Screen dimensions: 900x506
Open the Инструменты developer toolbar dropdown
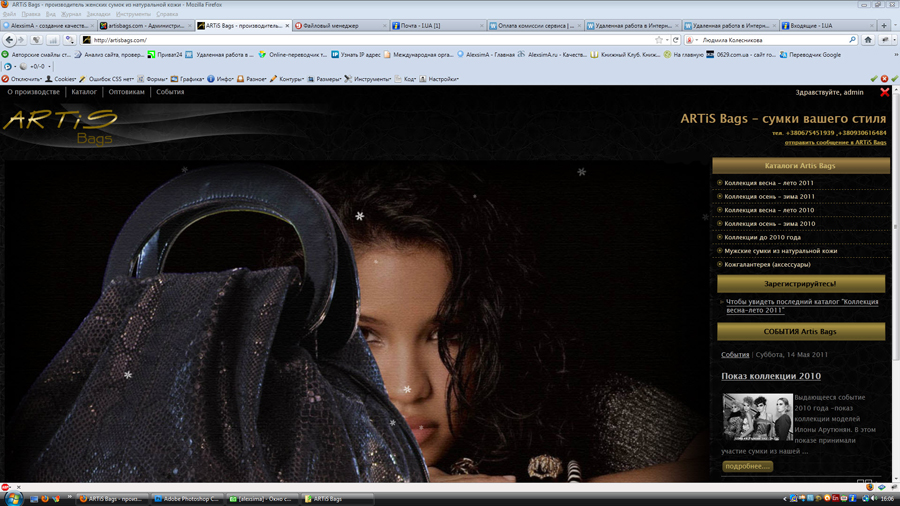(368, 79)
